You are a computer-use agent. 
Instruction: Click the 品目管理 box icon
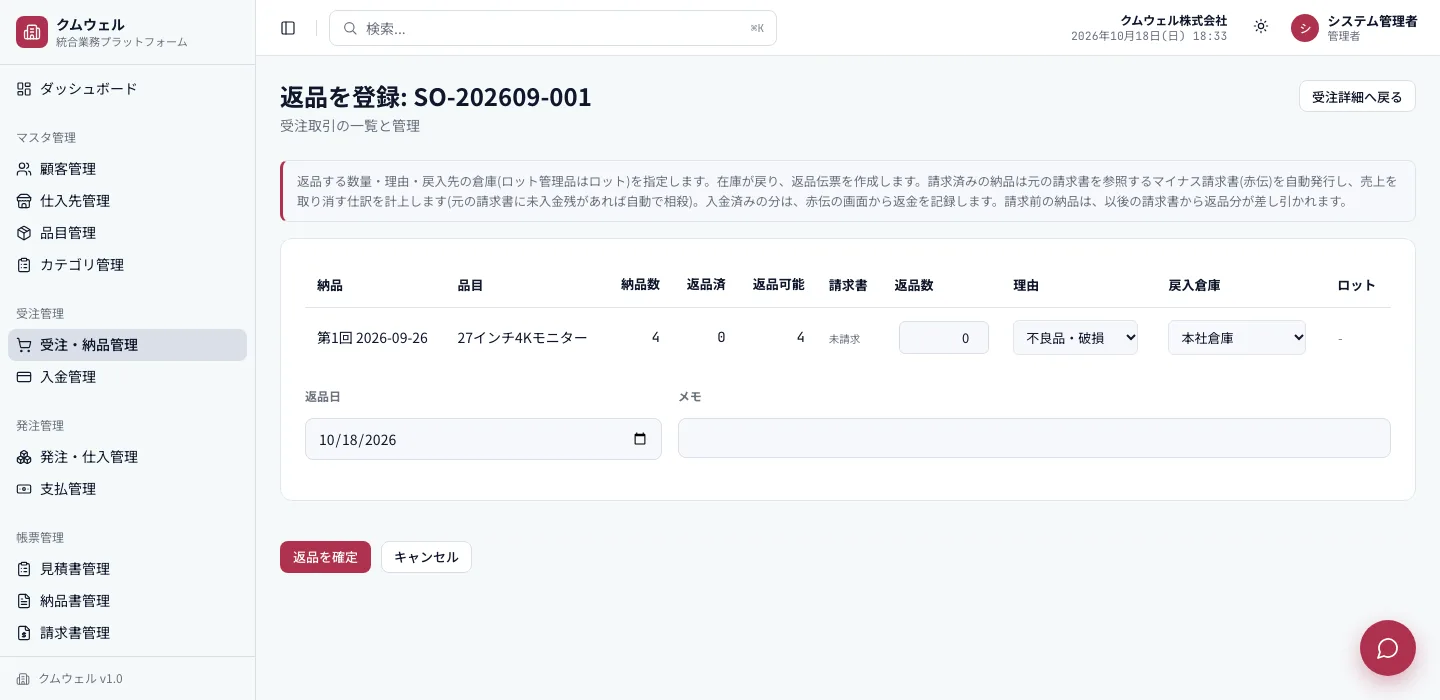tap(24, 233)
